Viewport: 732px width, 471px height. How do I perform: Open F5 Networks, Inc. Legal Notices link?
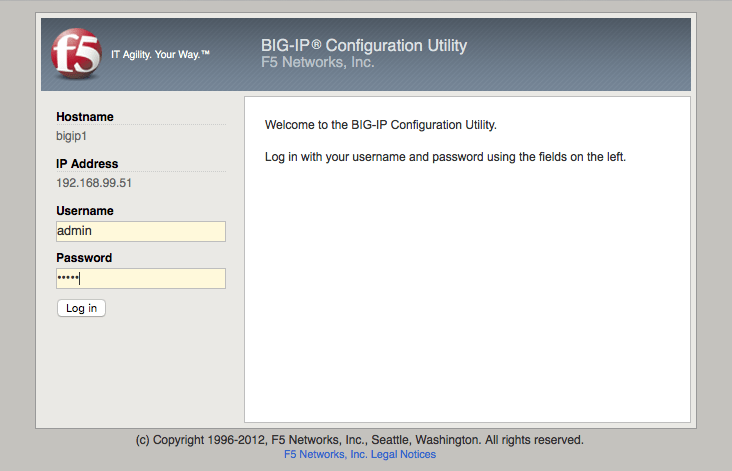coord(360,454)
